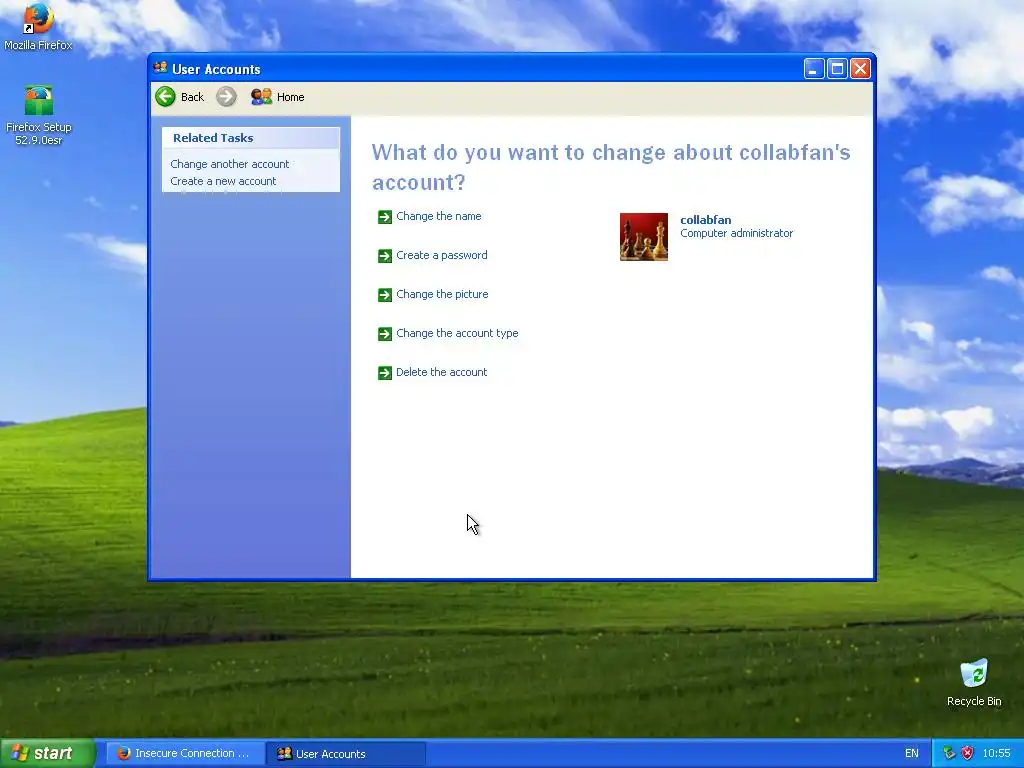Open the Change the picture link
Viewport: 1024px width, 768px height.
click(442, 295)
